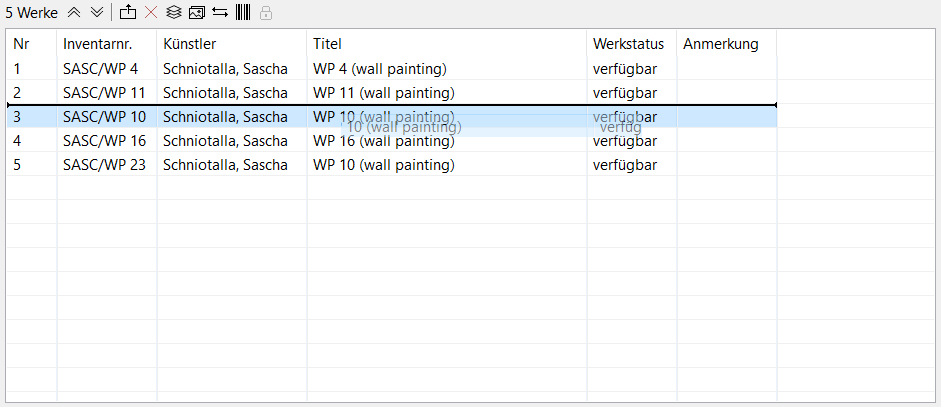Select row SASC/WP 4
942x407 pixels.
(392, 69)
